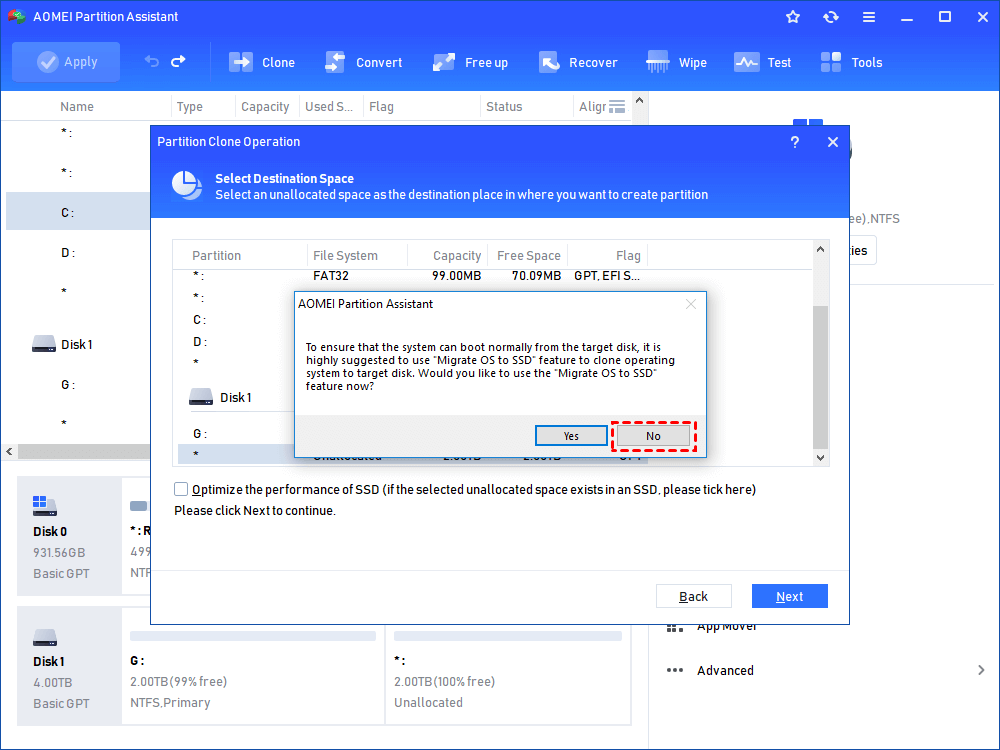The image size is (1000, 750).
Task: Select the C: partition row in dialog
Action: click(235, 320)
